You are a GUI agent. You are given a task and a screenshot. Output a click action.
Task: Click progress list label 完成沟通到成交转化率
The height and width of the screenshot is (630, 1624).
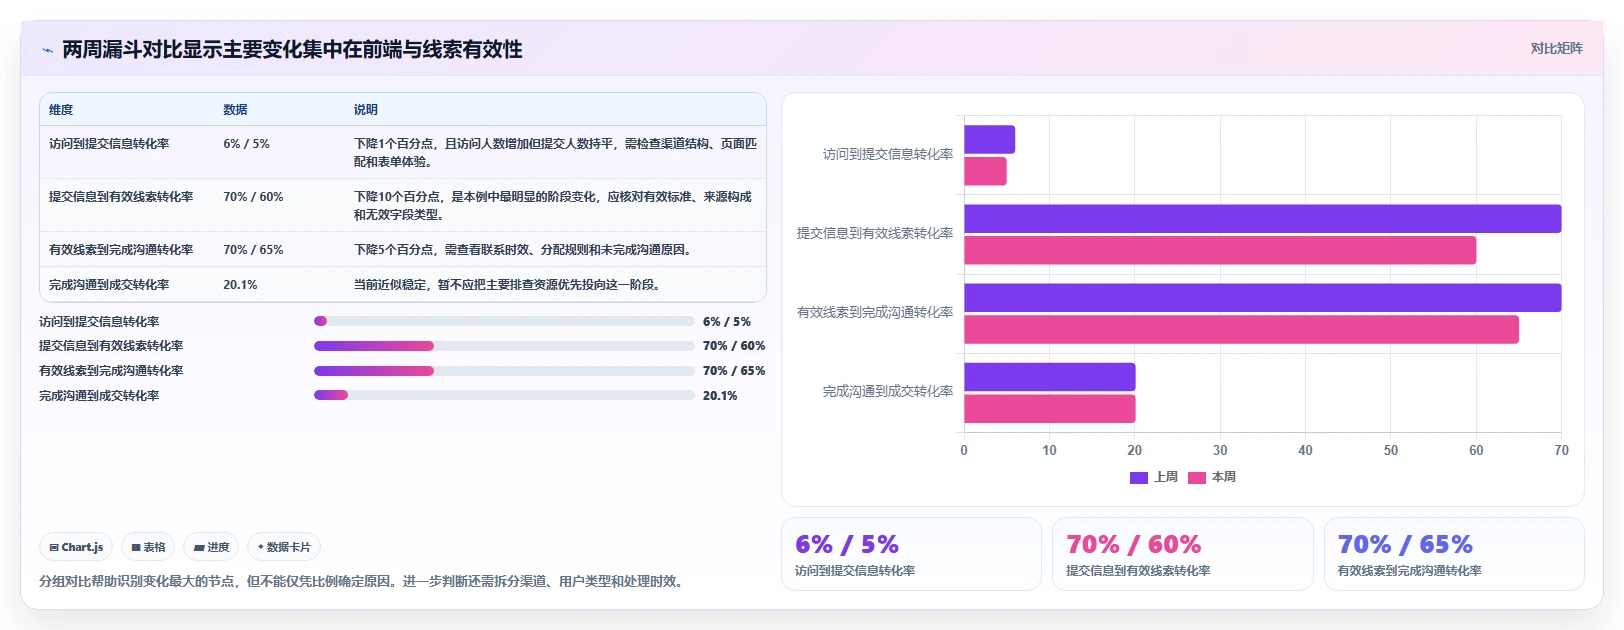click(x=99, y=396)
